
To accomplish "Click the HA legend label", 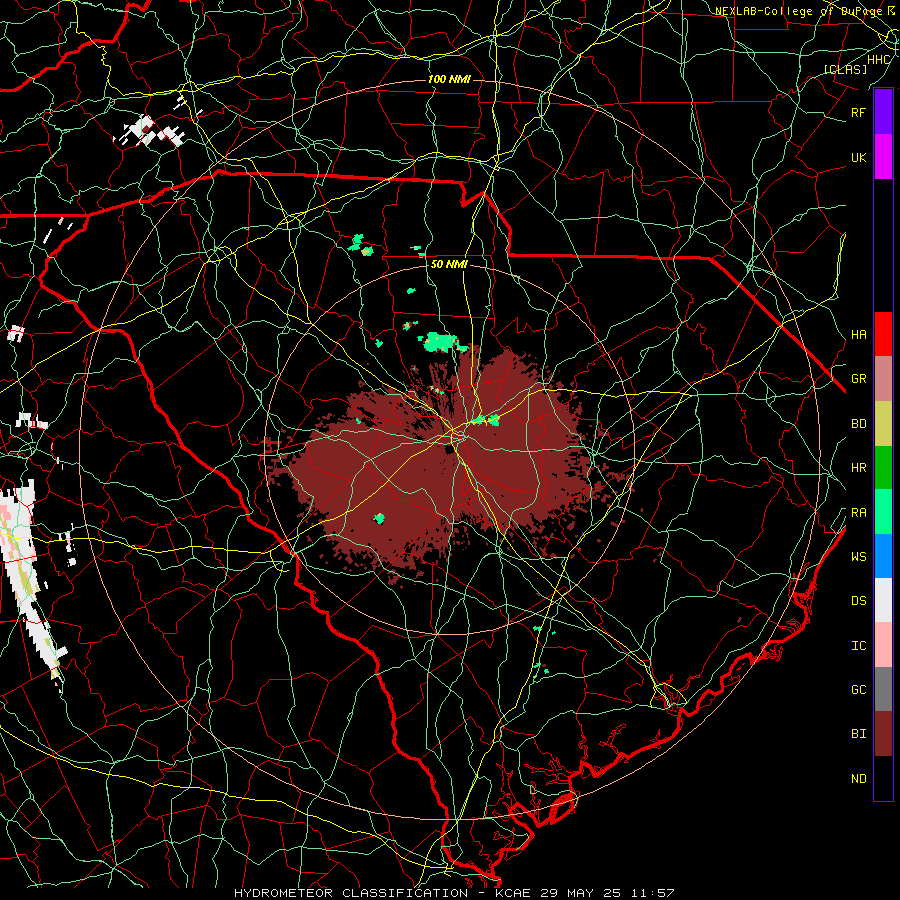I will (858, 334).
